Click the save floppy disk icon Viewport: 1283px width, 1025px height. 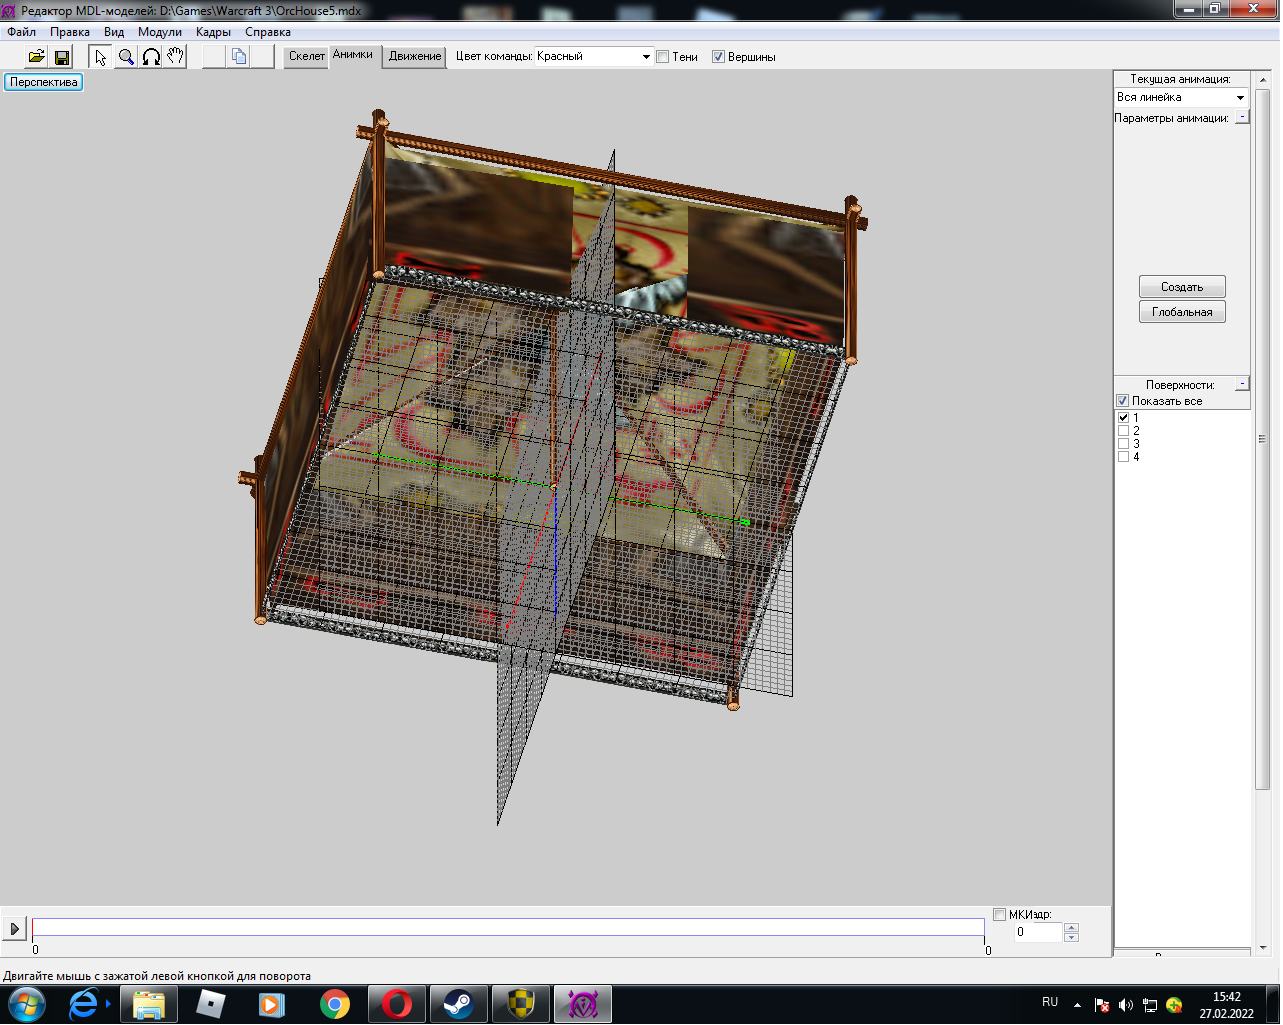(62, 57)
